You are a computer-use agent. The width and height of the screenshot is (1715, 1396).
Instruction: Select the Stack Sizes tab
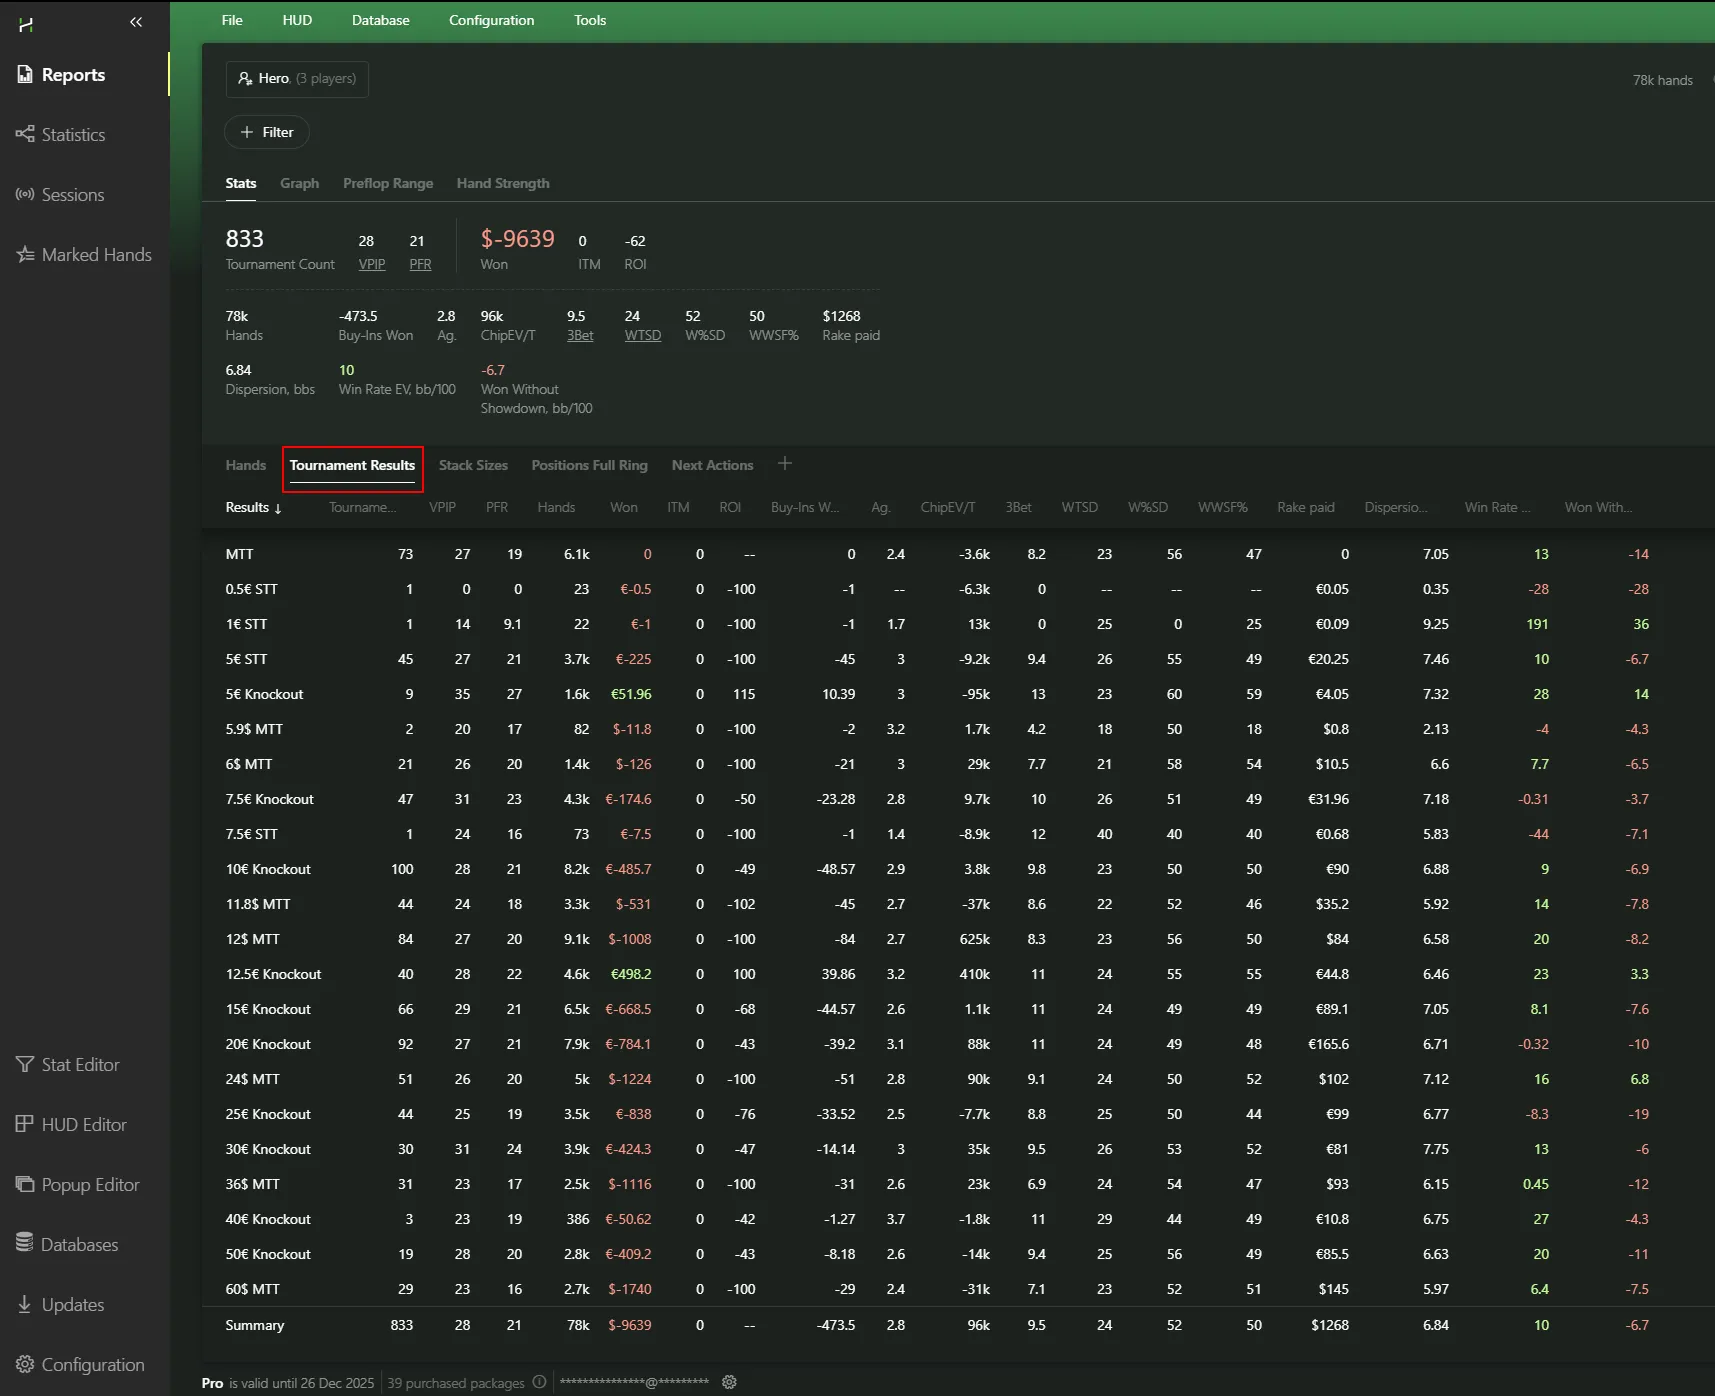coord(473,466)
